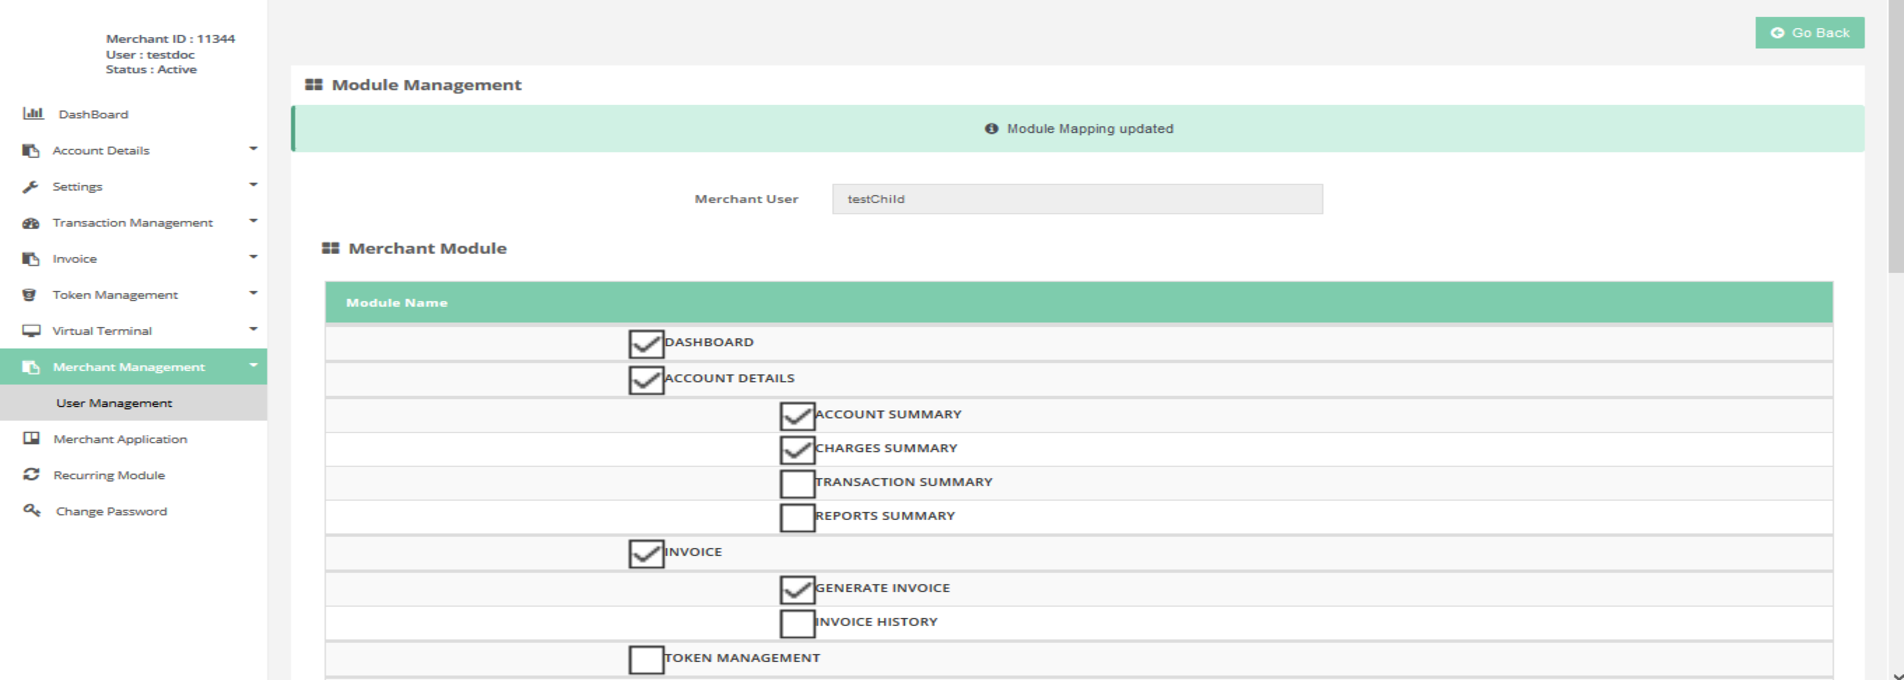
Task: Tick the TOKEN MANAGEMENT module checkbox
Action: point(646,660)
